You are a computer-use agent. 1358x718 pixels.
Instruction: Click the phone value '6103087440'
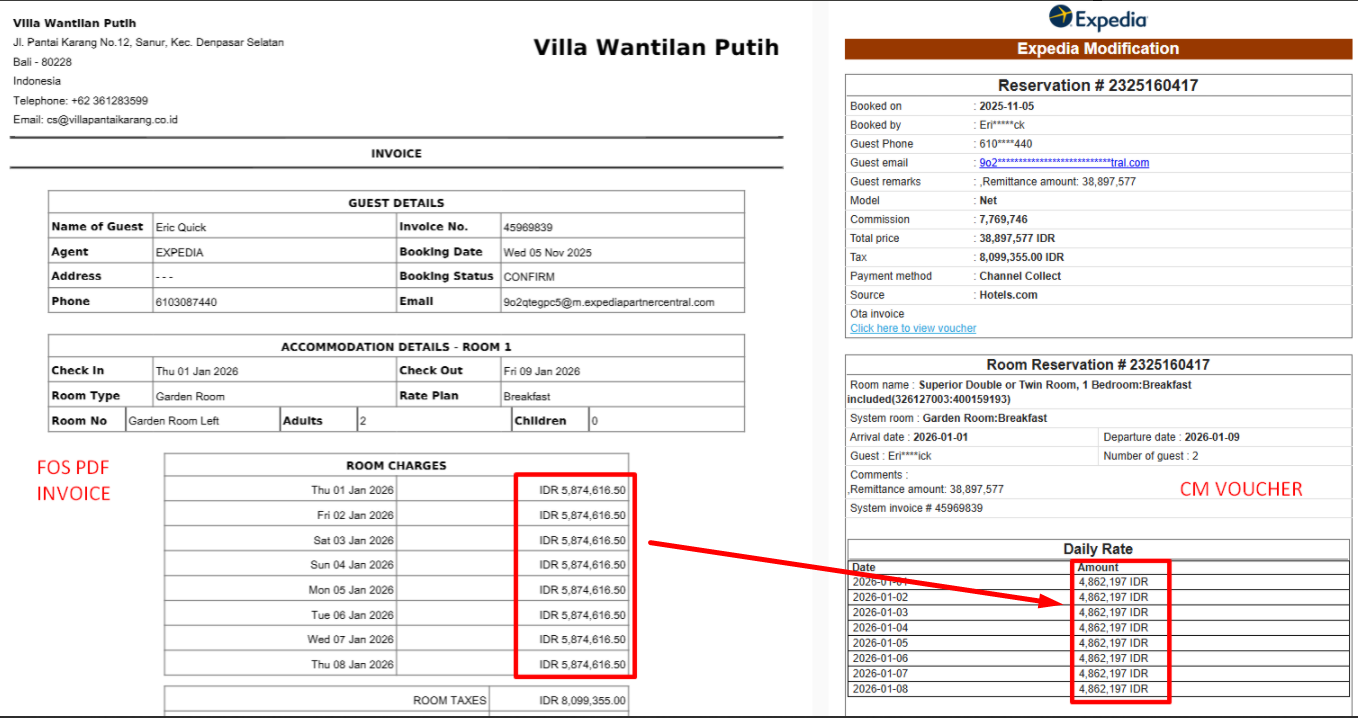click(186, 302)
